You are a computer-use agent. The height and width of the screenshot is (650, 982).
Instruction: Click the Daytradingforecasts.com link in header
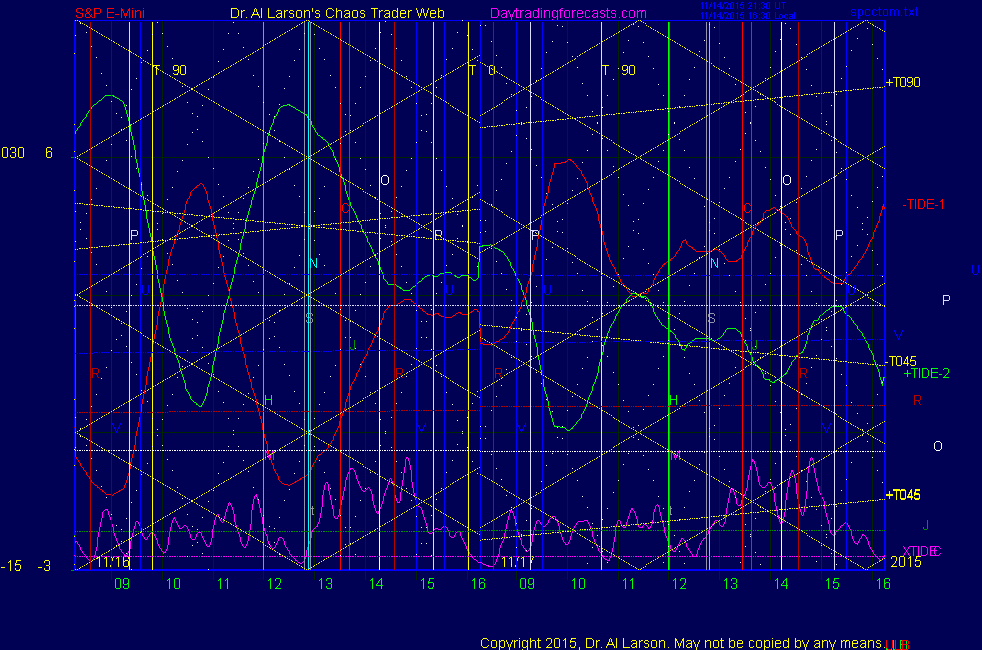click(568, 13)
